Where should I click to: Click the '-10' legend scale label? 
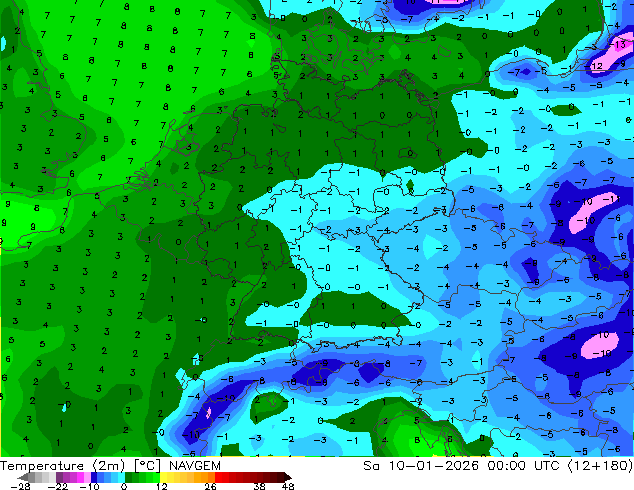[x=90, y=486]
